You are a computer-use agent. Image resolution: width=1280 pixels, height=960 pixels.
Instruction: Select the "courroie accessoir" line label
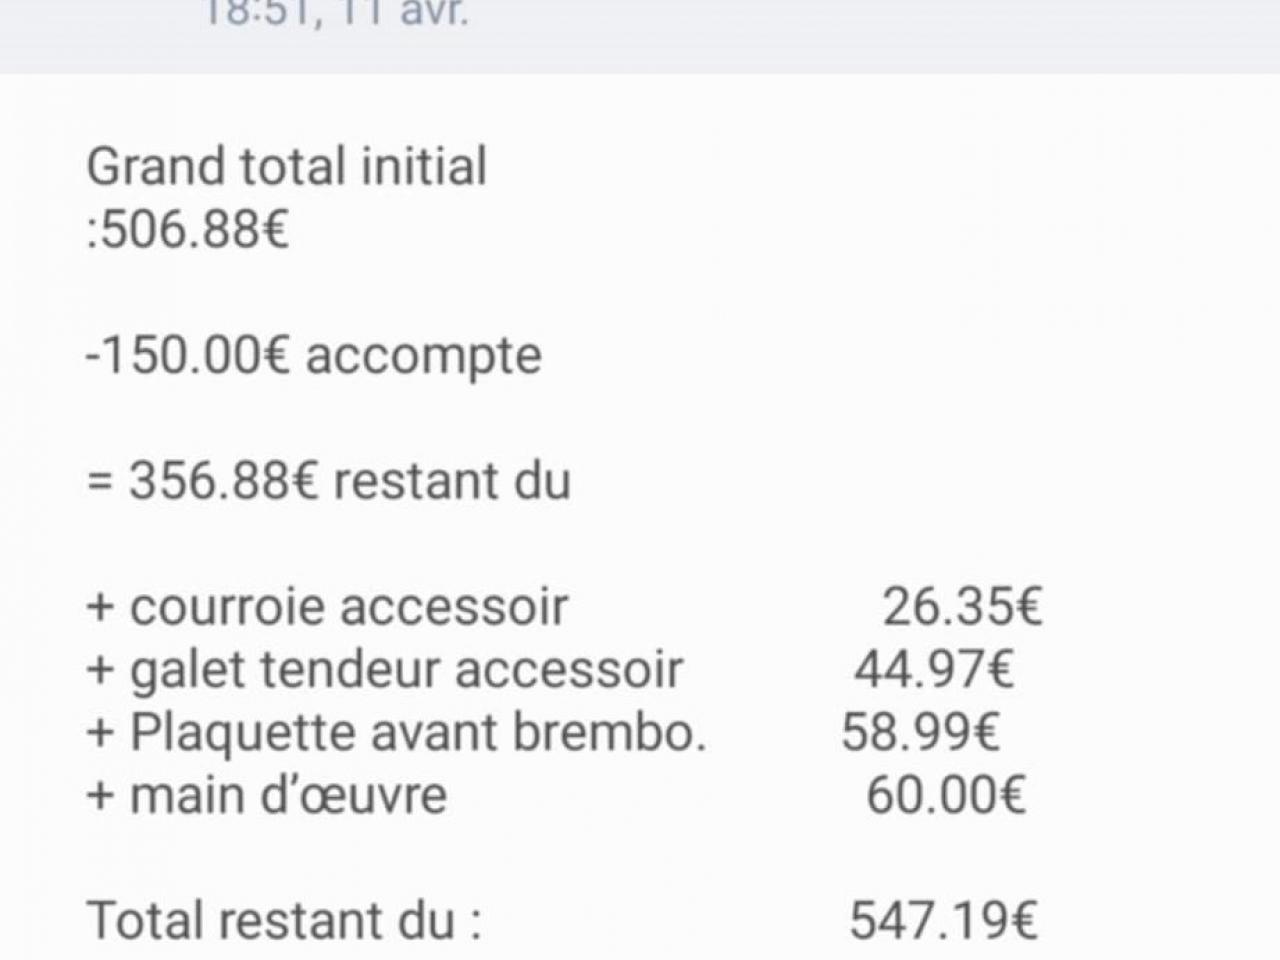click(x=348, y=607)
